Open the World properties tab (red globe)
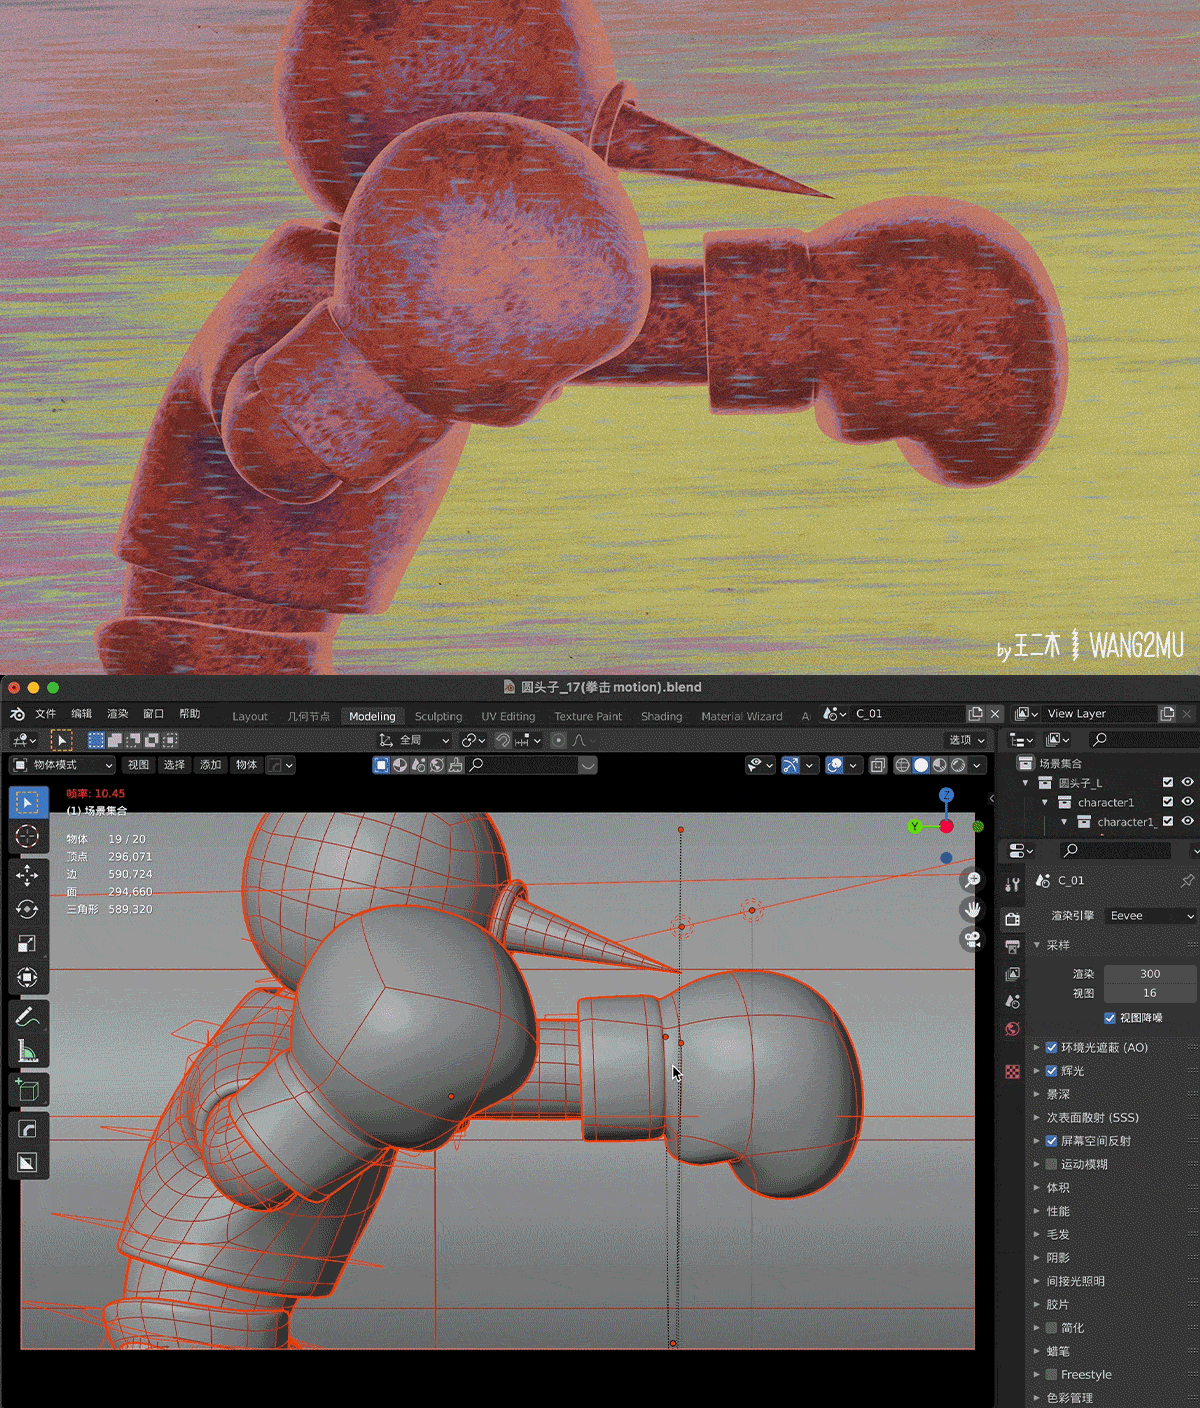1200x1408 pixels. coord(1012,1029)
